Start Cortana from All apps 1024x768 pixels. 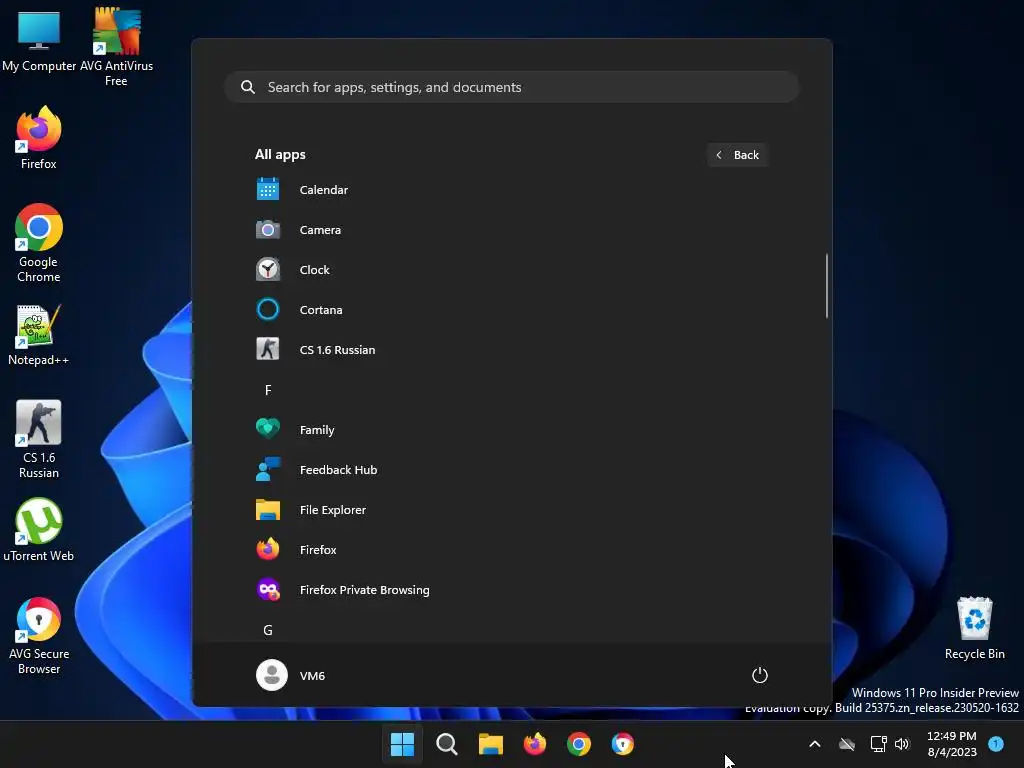(x=511, y=310)
